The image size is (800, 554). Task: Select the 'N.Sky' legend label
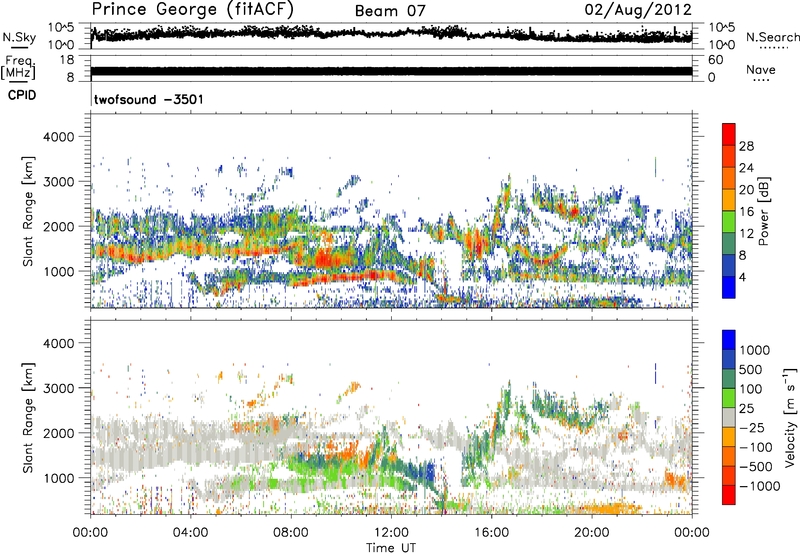pos(19,37)
